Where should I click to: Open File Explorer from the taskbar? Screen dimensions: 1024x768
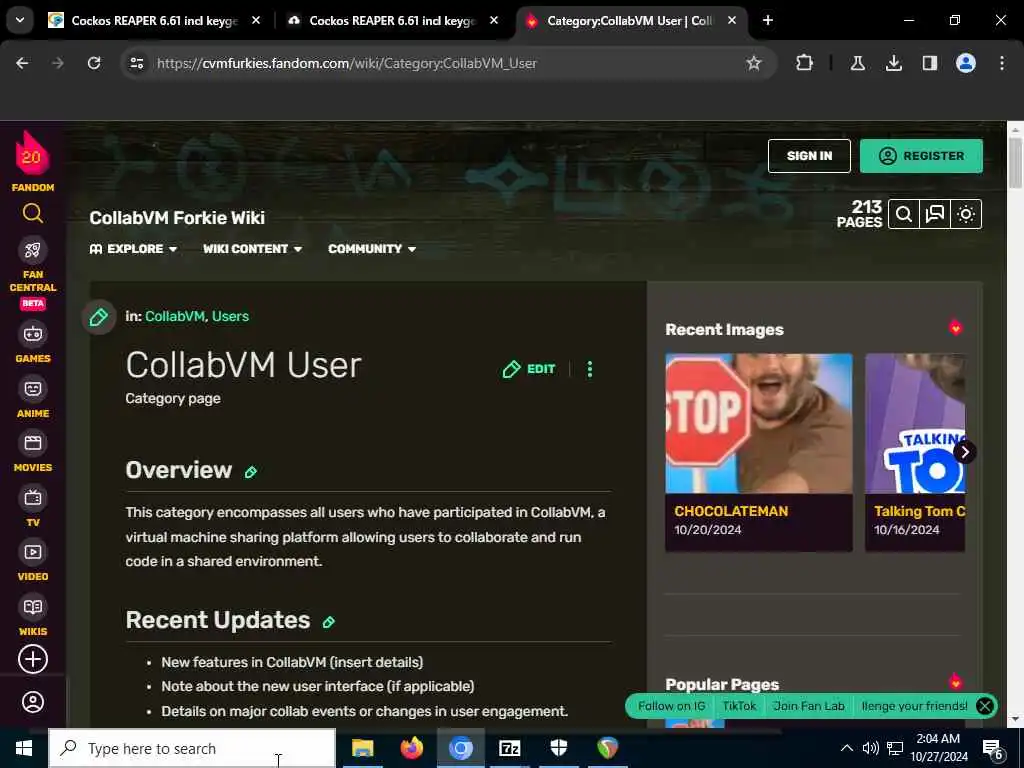click(362, 748)
